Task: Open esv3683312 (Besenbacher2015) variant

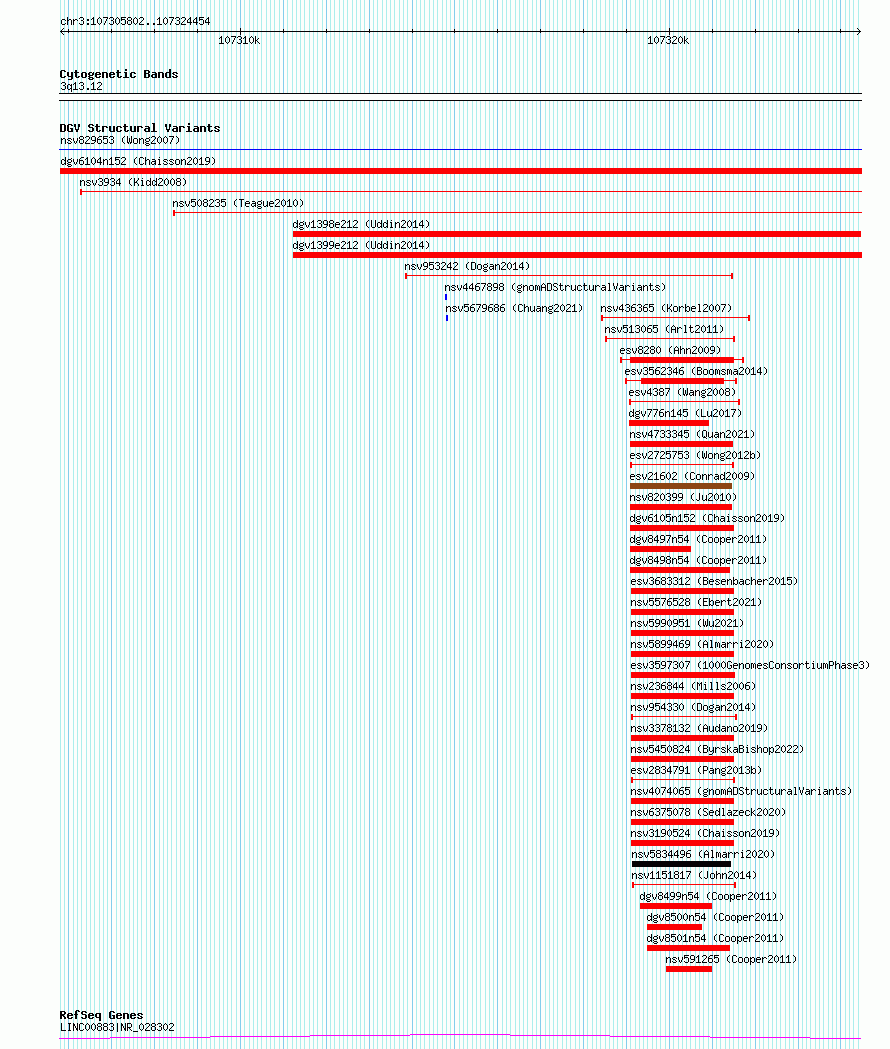Action: 714,581
